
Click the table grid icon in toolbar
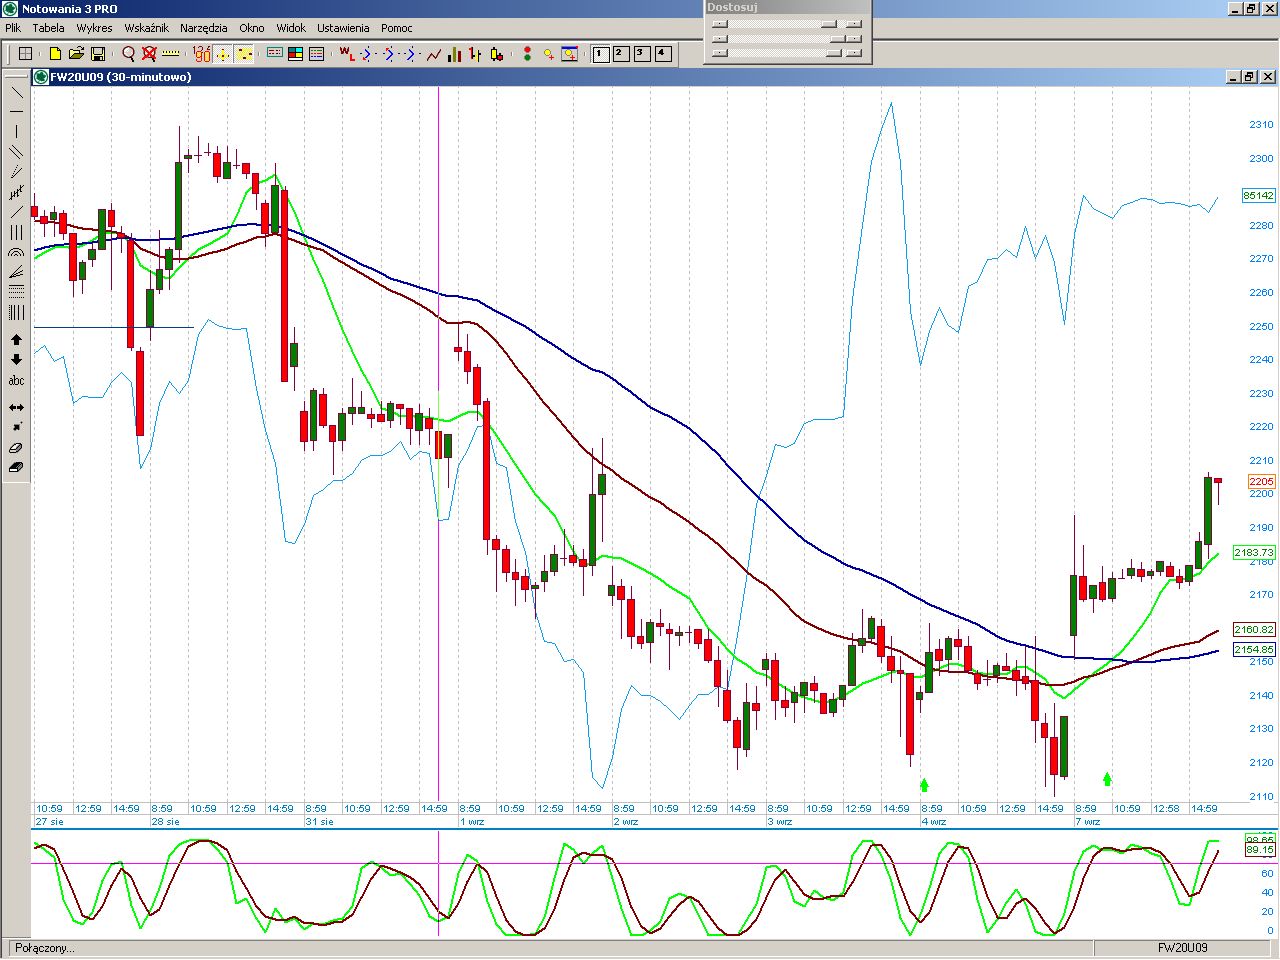26,54
